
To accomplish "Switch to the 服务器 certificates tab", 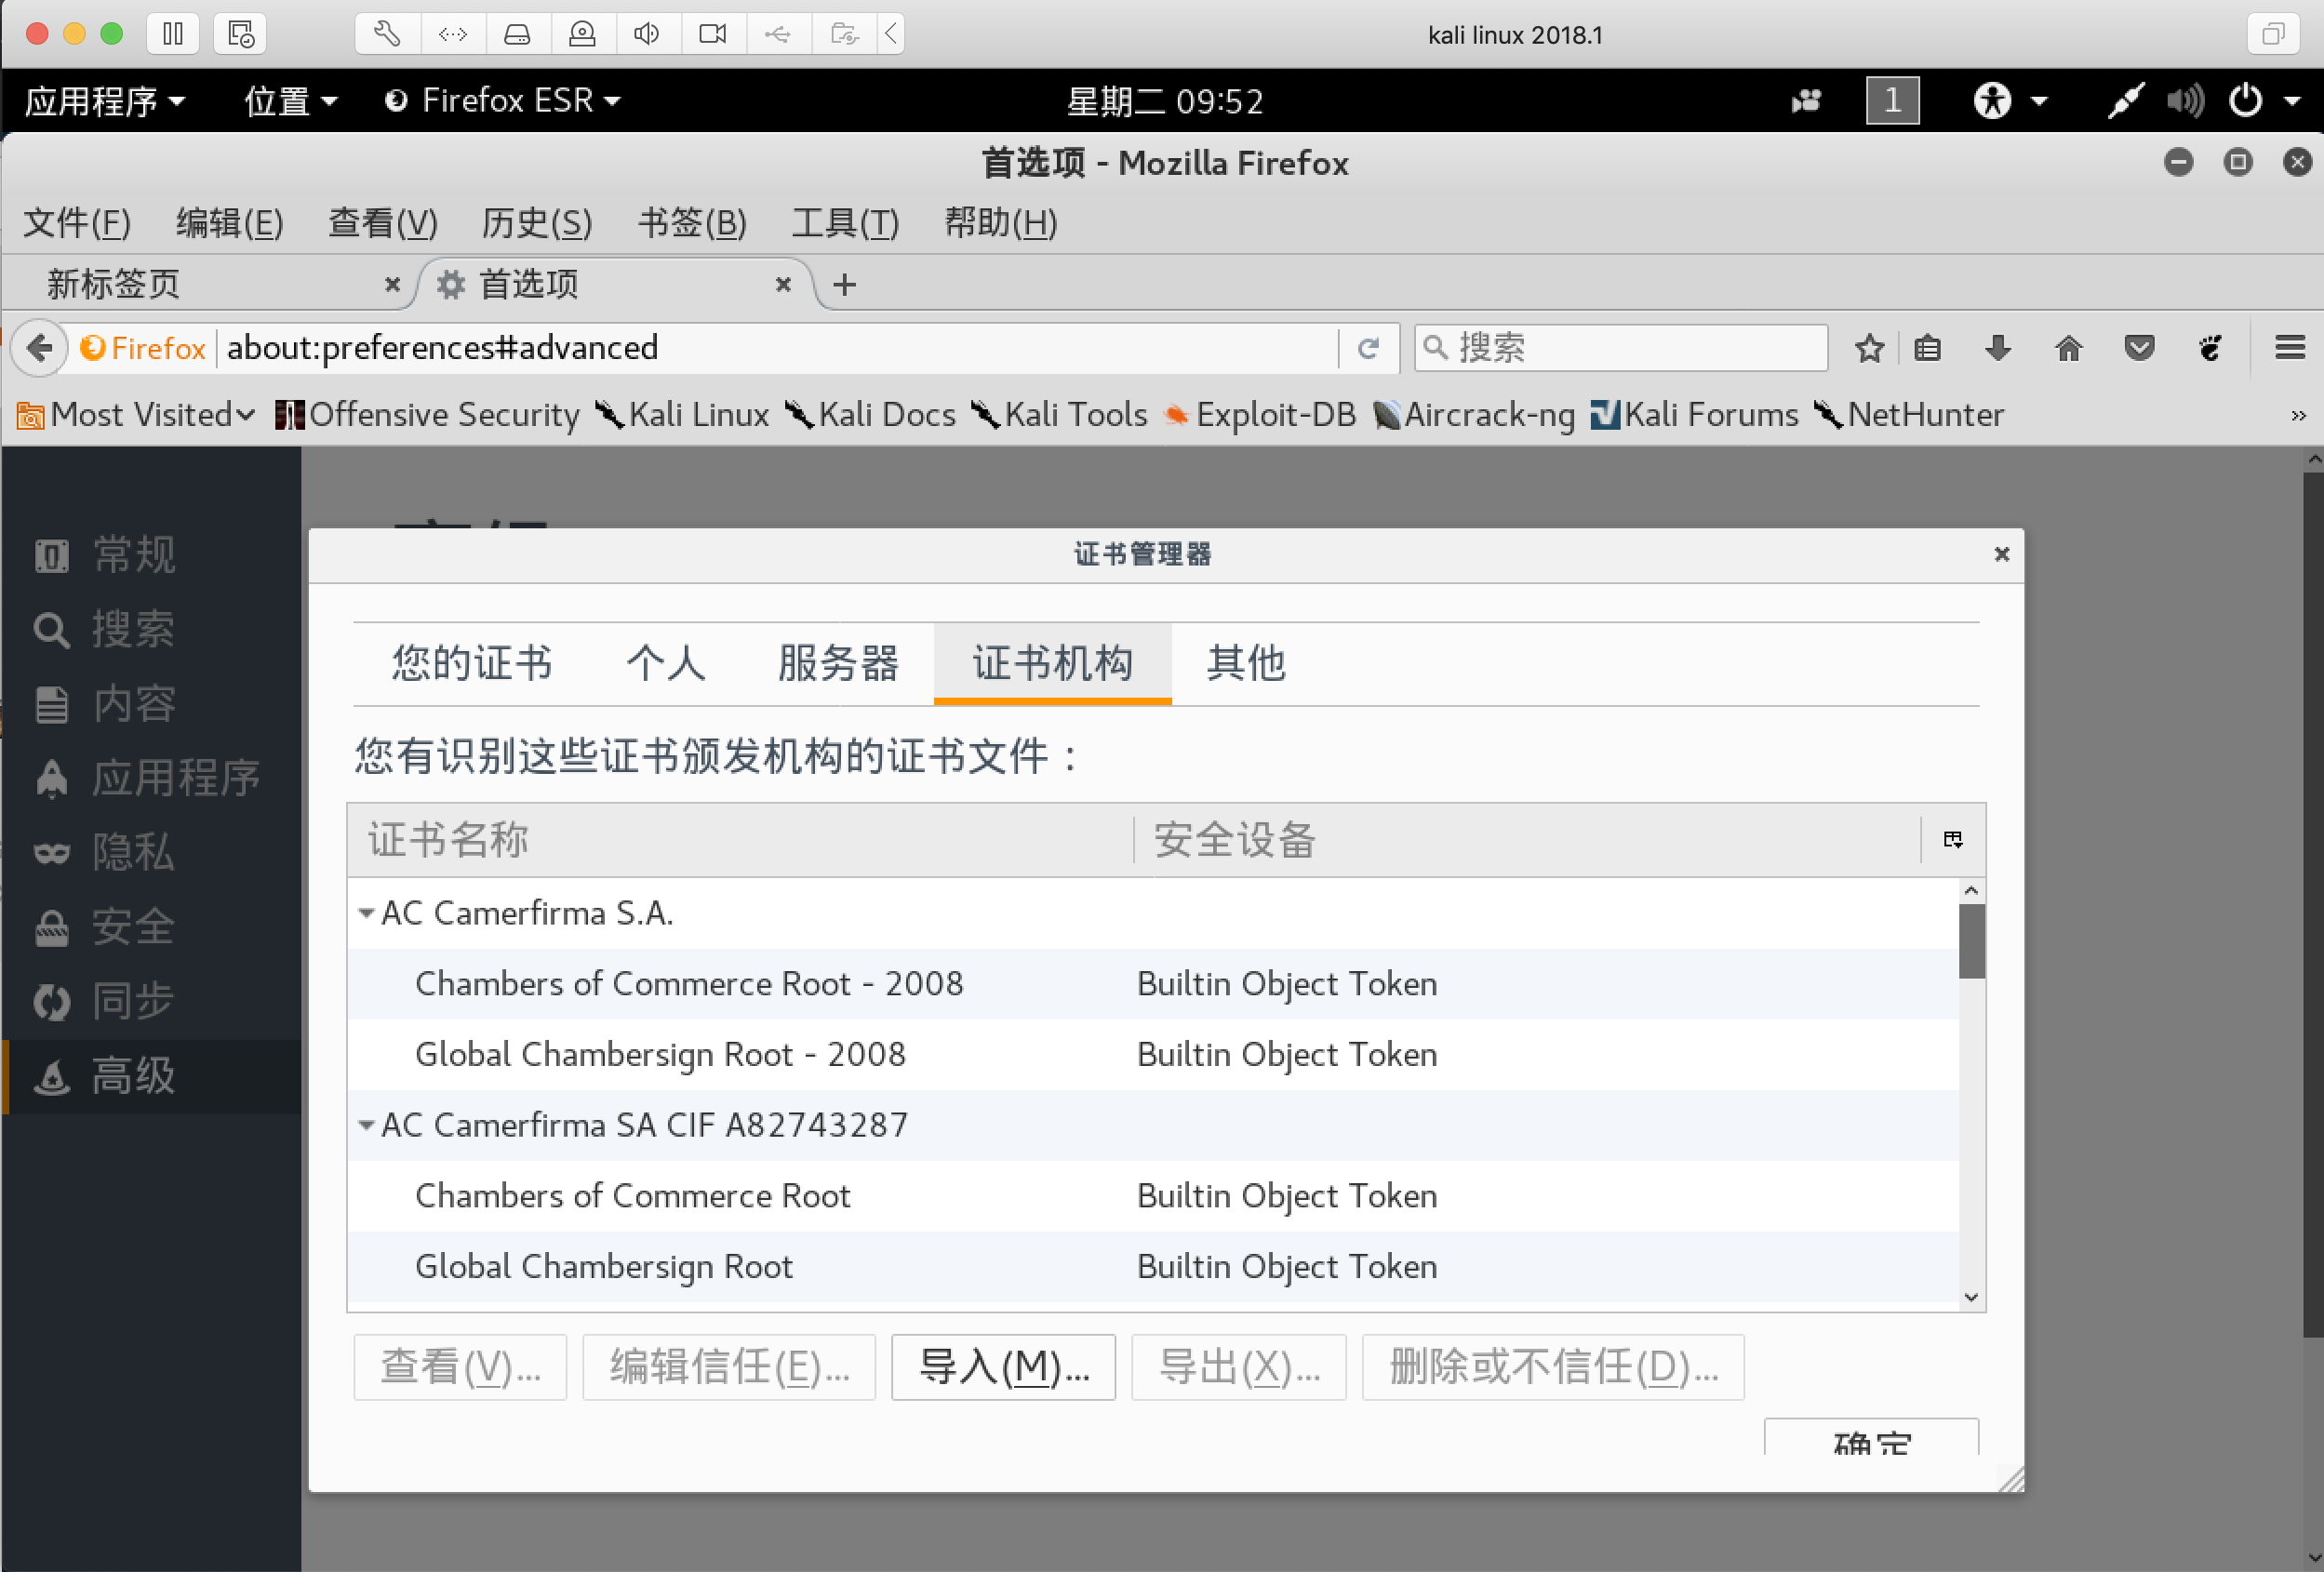I will pyautogui.click(x=838, y=663).
